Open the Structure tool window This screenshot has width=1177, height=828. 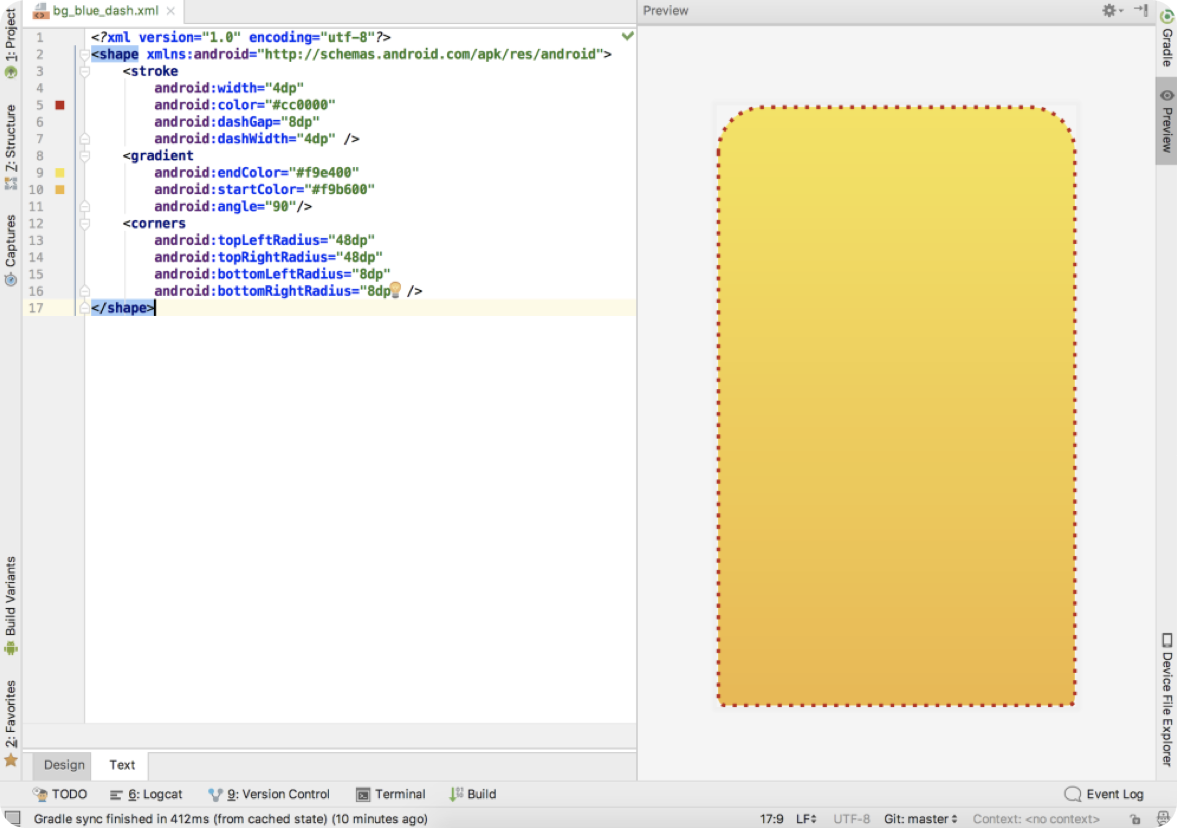(11, 146)
